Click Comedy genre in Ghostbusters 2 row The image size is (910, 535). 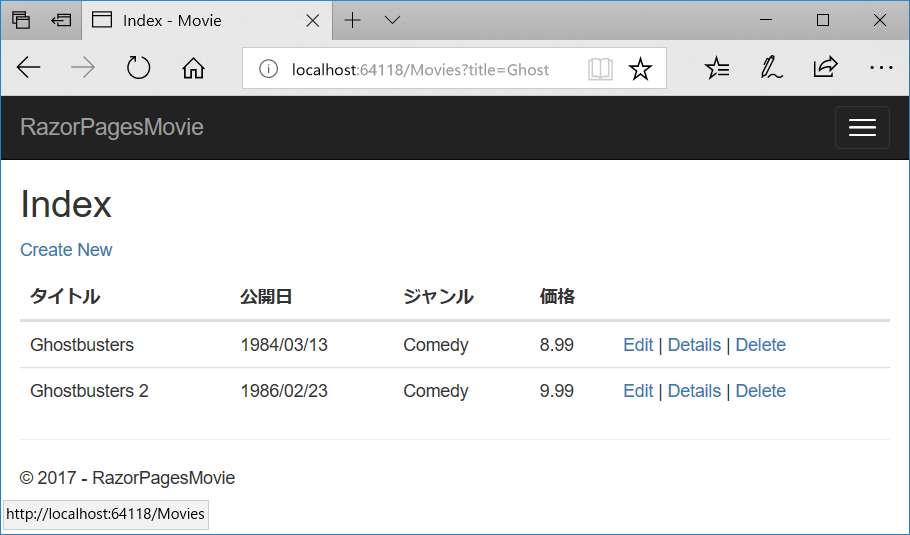[x=436, y=391]
